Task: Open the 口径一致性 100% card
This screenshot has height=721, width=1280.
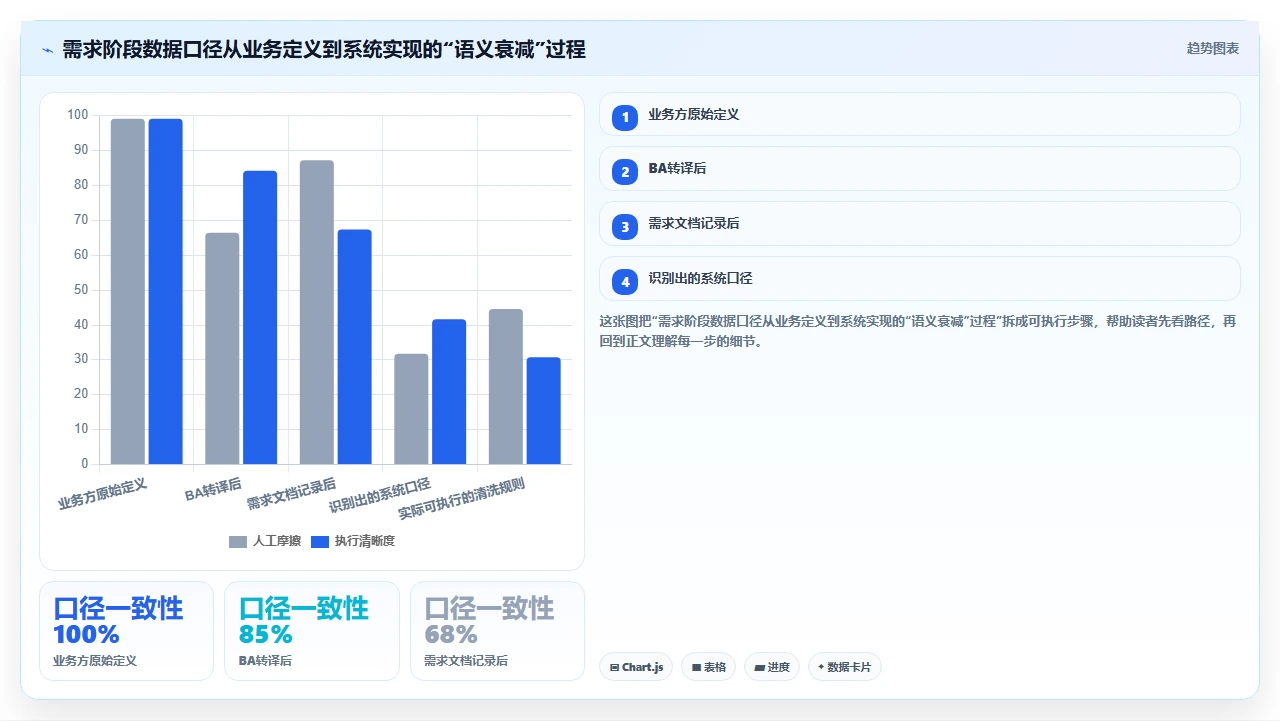Action: click(x=126, y=631)
